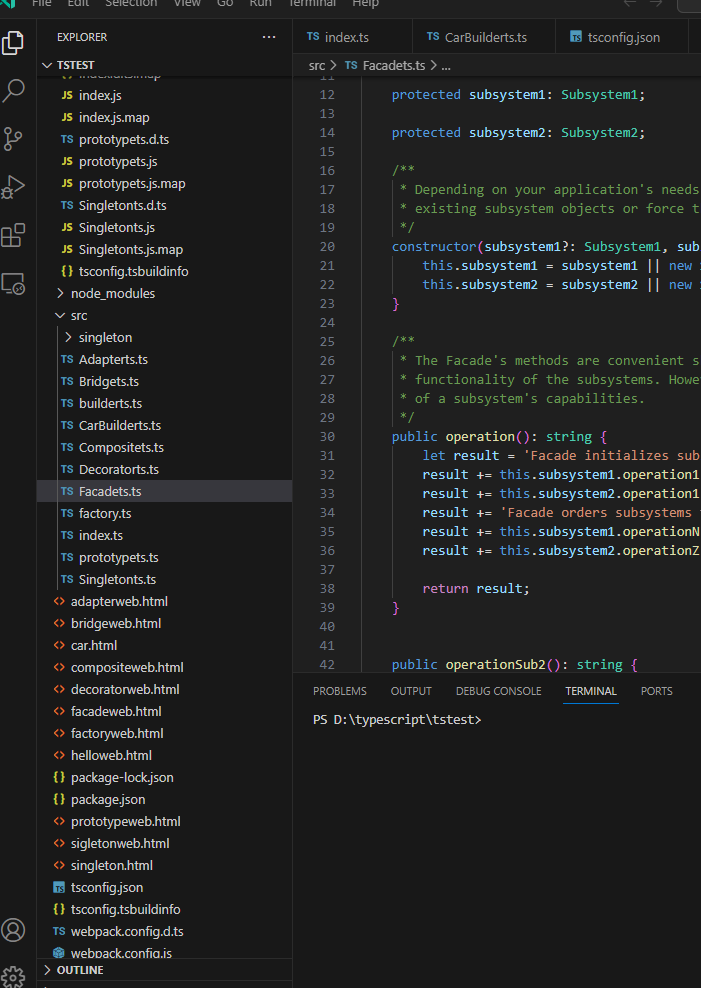
Task: Open the Manage gear icon
Action: click(14, 975)
